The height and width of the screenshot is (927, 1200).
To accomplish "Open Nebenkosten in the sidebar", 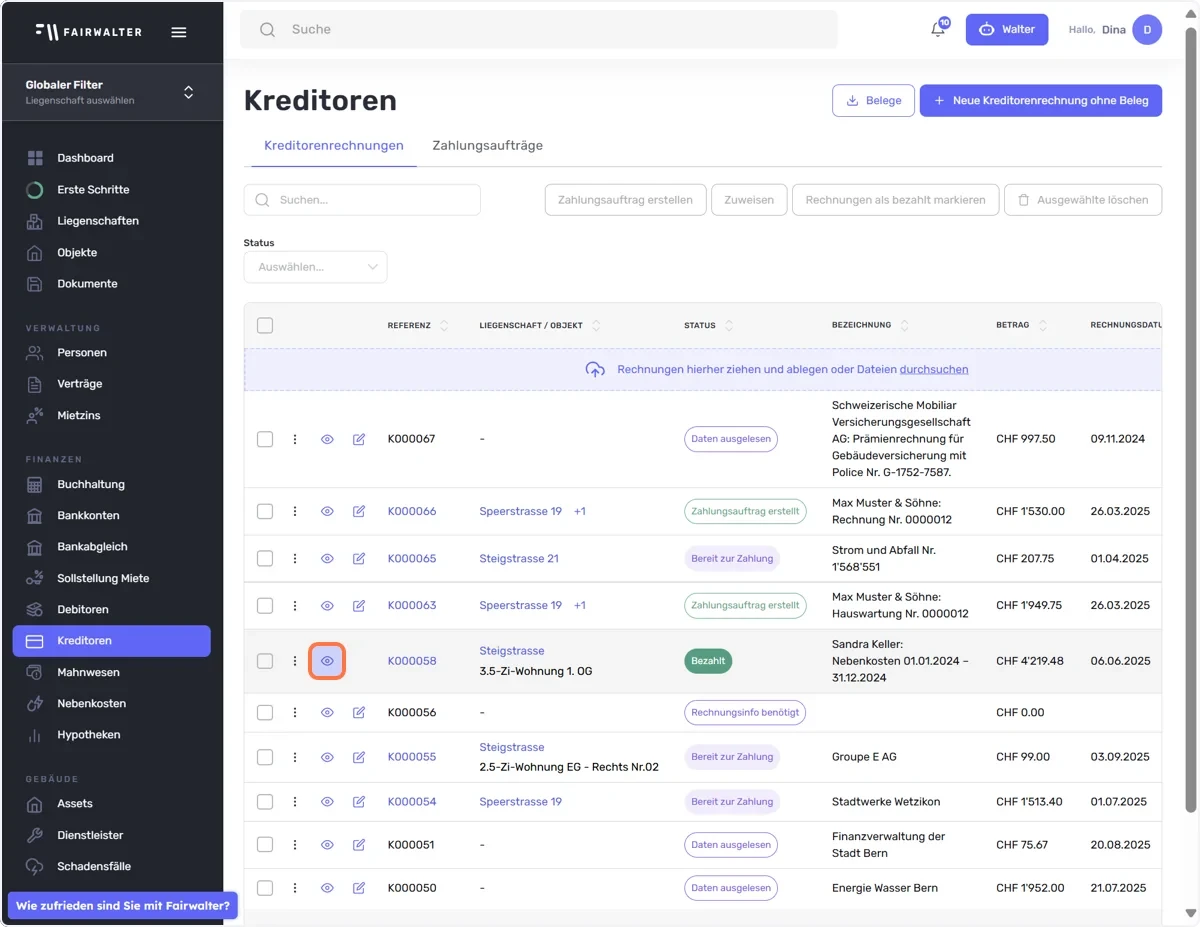I will point(91,703).
